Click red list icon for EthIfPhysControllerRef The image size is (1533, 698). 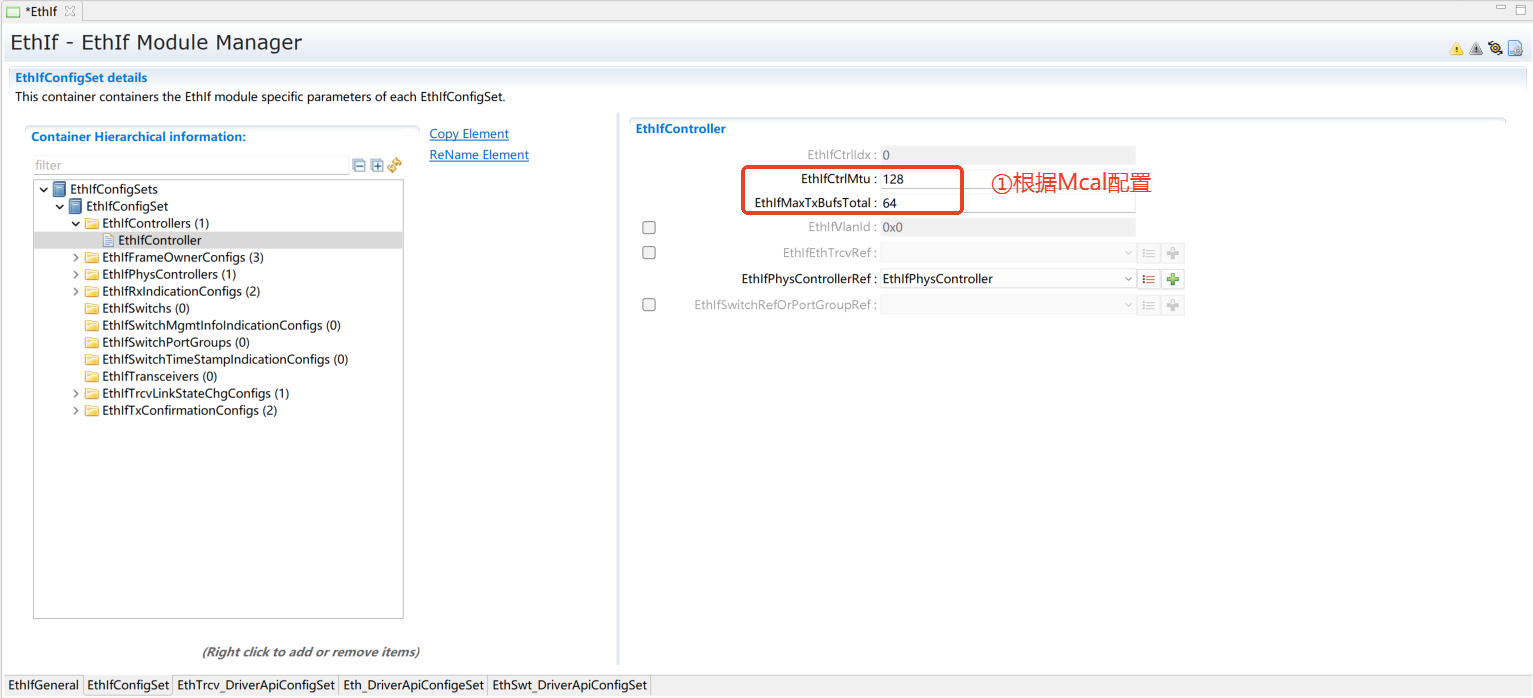click(1149, 279)
